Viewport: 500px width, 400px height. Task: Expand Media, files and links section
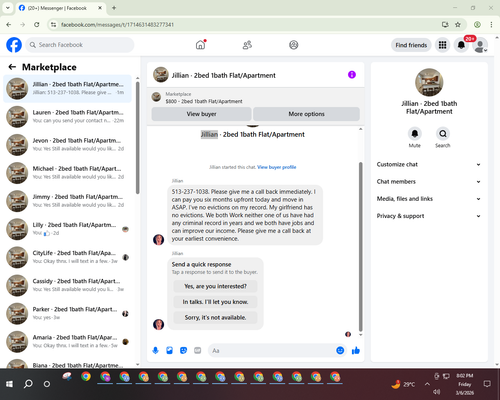(429, 199)
